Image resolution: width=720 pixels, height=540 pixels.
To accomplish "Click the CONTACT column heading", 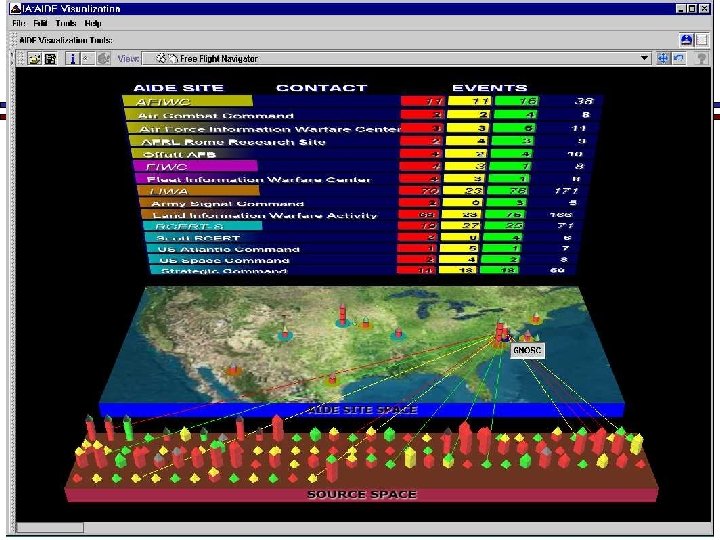I will [321, 88].
